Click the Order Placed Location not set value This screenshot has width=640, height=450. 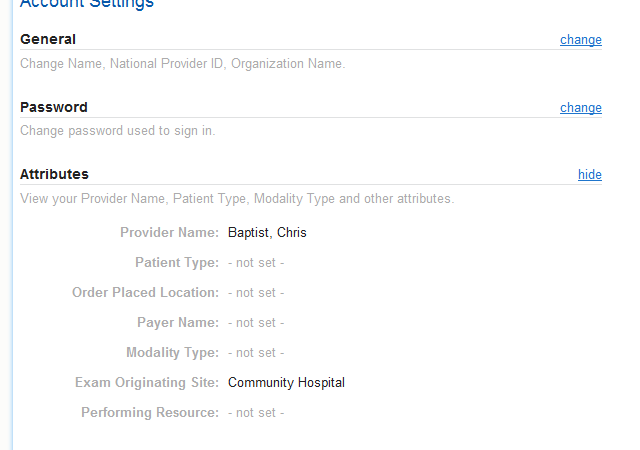[256, 293]
